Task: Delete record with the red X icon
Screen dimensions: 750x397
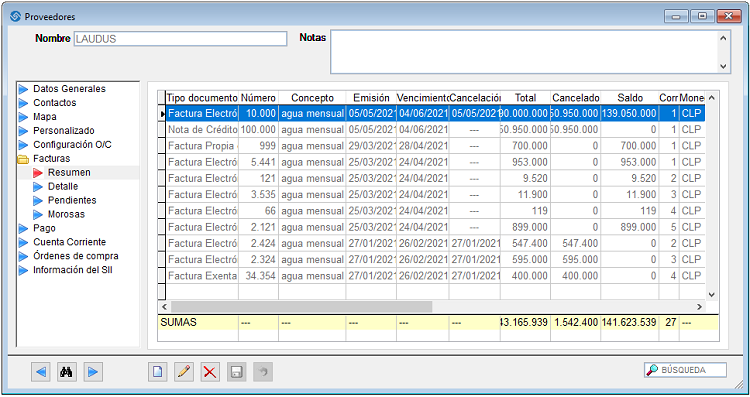Action: (210, 372)
